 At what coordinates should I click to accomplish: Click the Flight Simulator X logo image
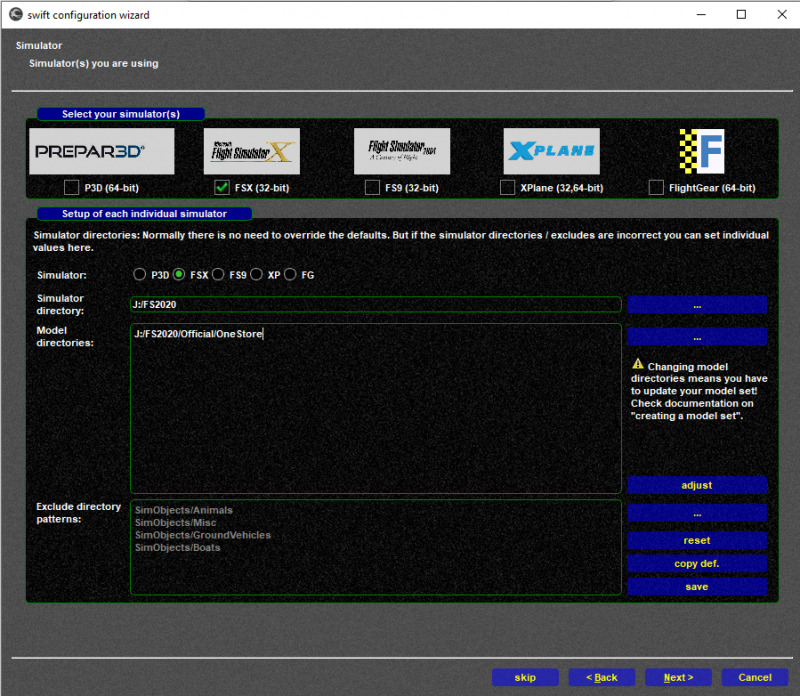[x=251, y=150]
